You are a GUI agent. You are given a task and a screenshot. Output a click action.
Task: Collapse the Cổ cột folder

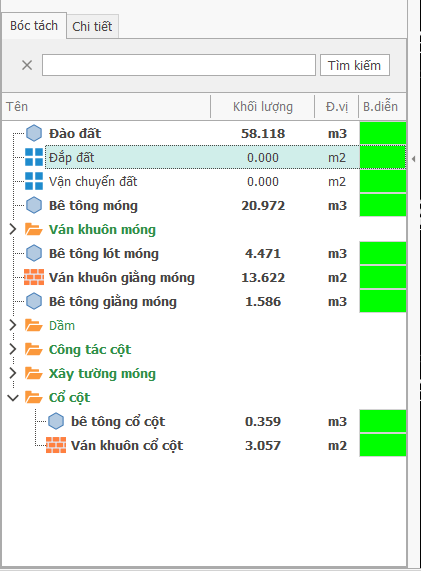(13, 397)
